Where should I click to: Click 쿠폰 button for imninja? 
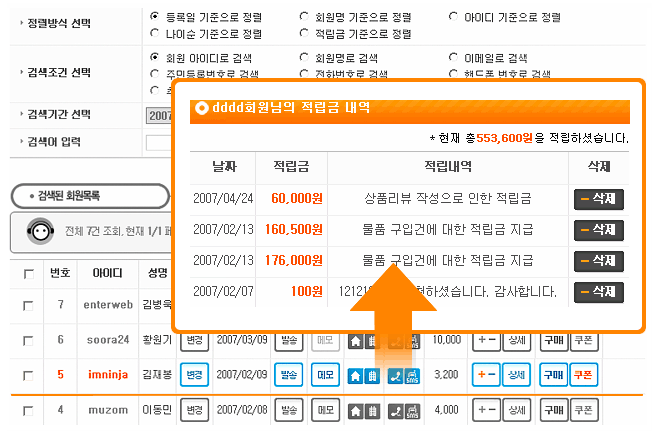584,376
